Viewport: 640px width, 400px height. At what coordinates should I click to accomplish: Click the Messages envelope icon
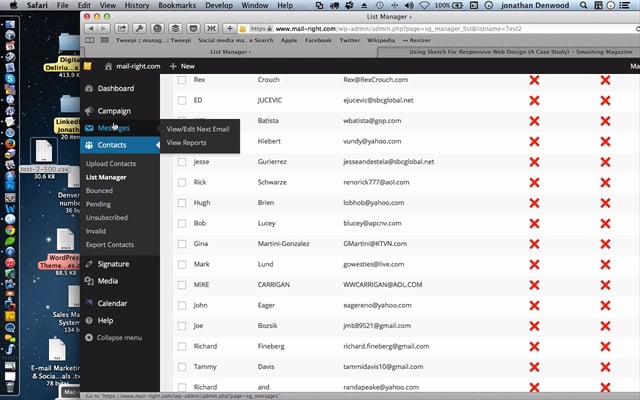(x=89, y=128)
